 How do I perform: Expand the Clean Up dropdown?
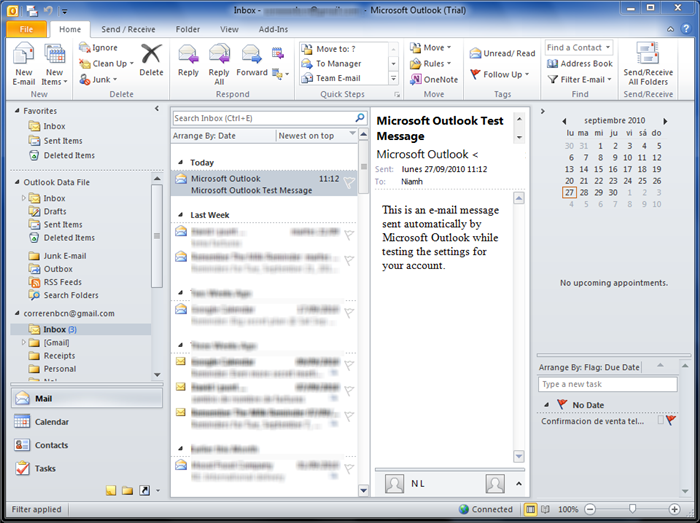click(x=132, y=63)
